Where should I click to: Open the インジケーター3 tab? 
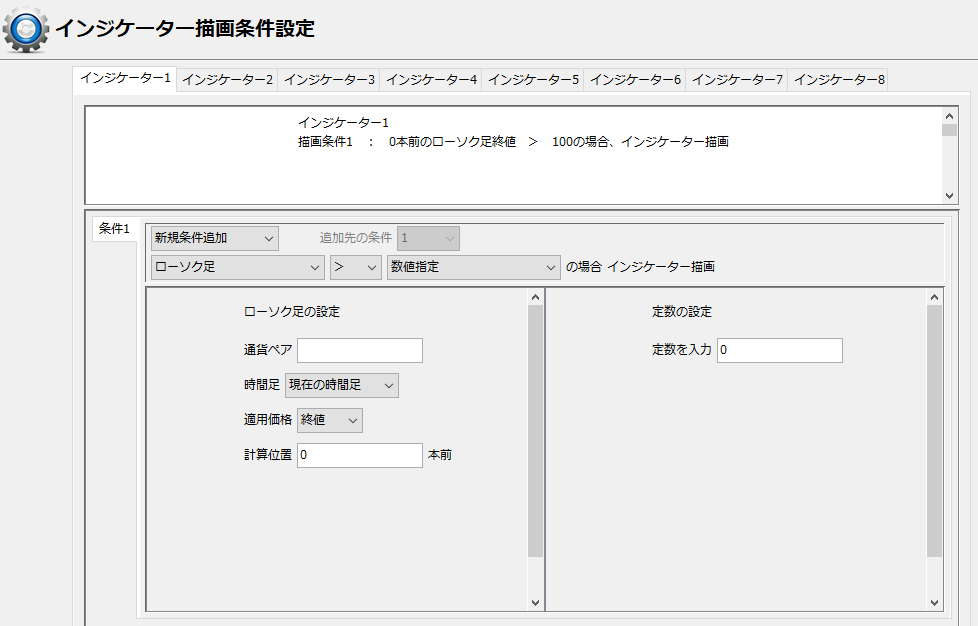coord(329,80)
